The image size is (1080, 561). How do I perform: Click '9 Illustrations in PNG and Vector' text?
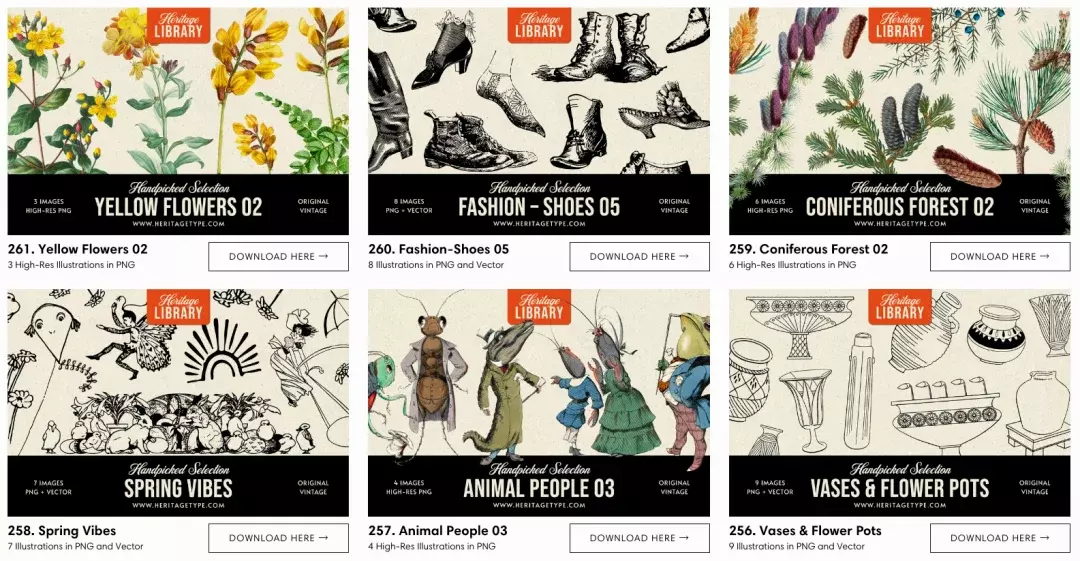click(797, 547)
